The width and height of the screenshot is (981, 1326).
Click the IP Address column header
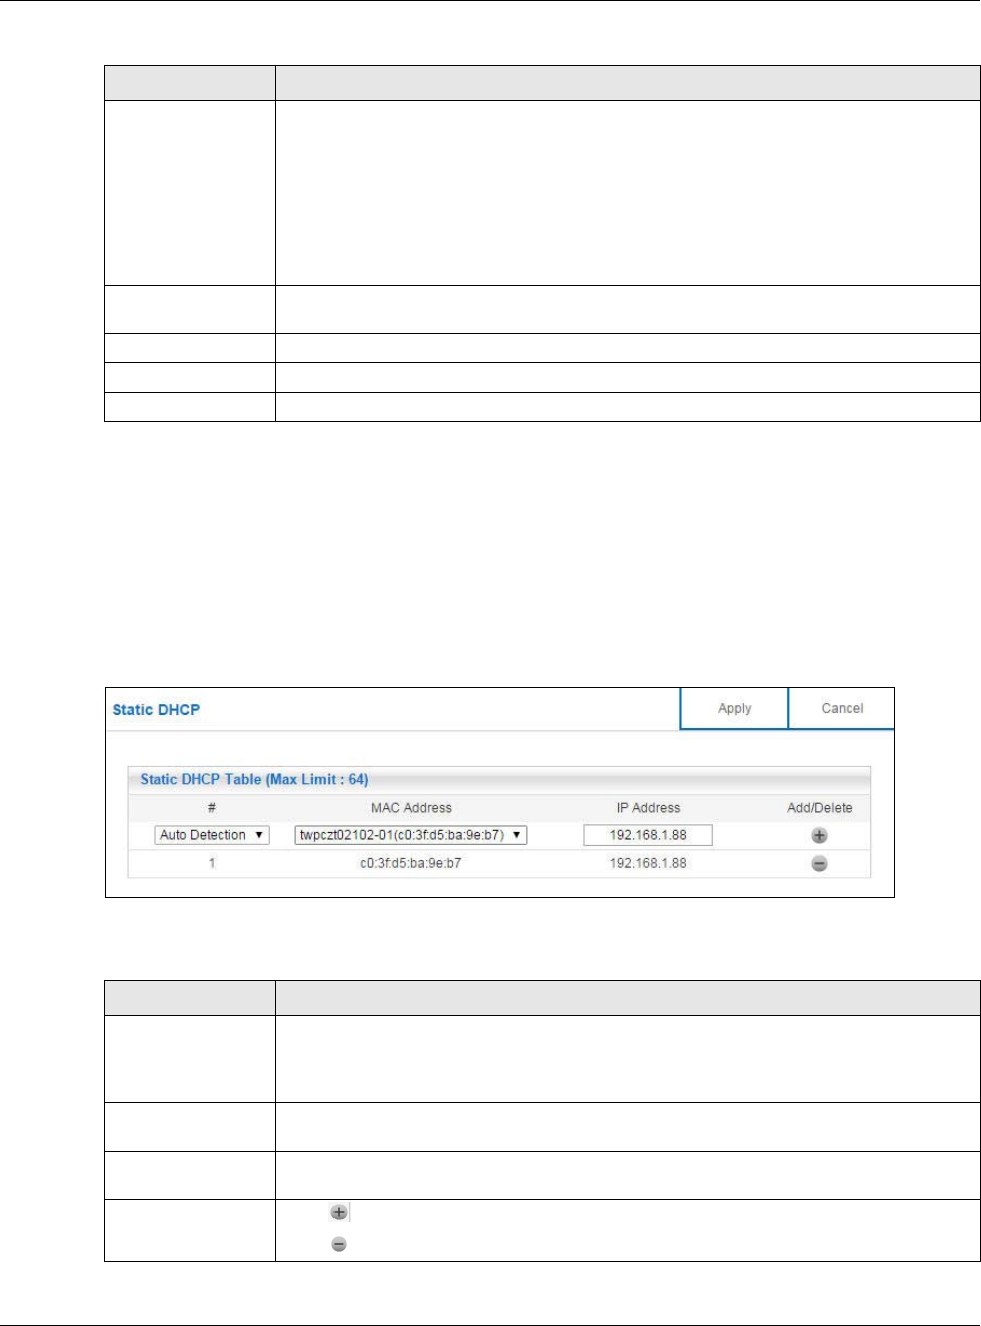[x=648, y=808]
